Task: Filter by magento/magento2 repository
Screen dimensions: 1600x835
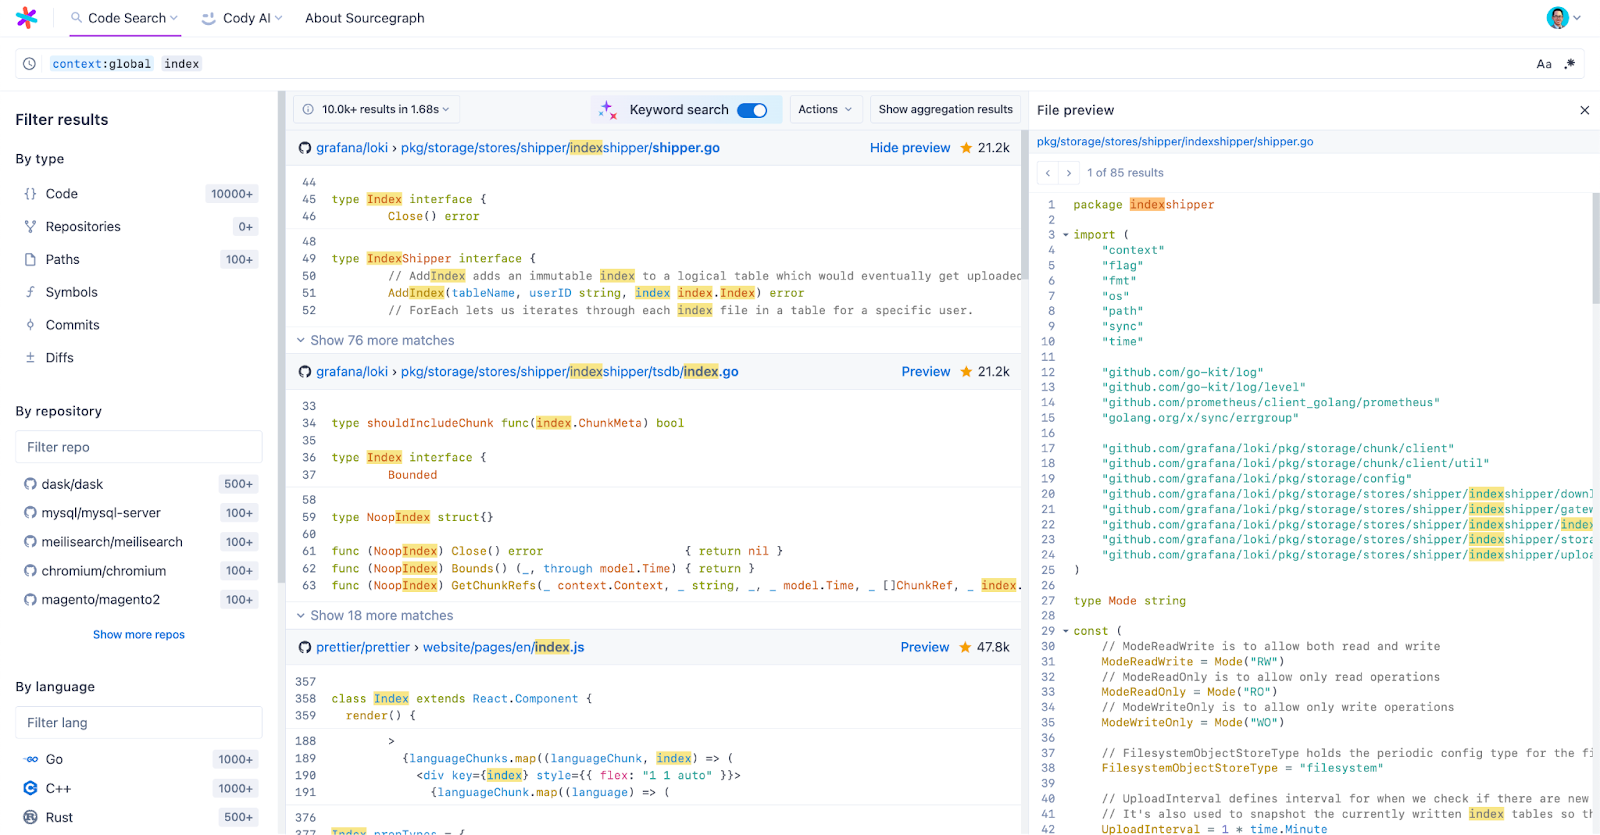Action: pos(139,600)
